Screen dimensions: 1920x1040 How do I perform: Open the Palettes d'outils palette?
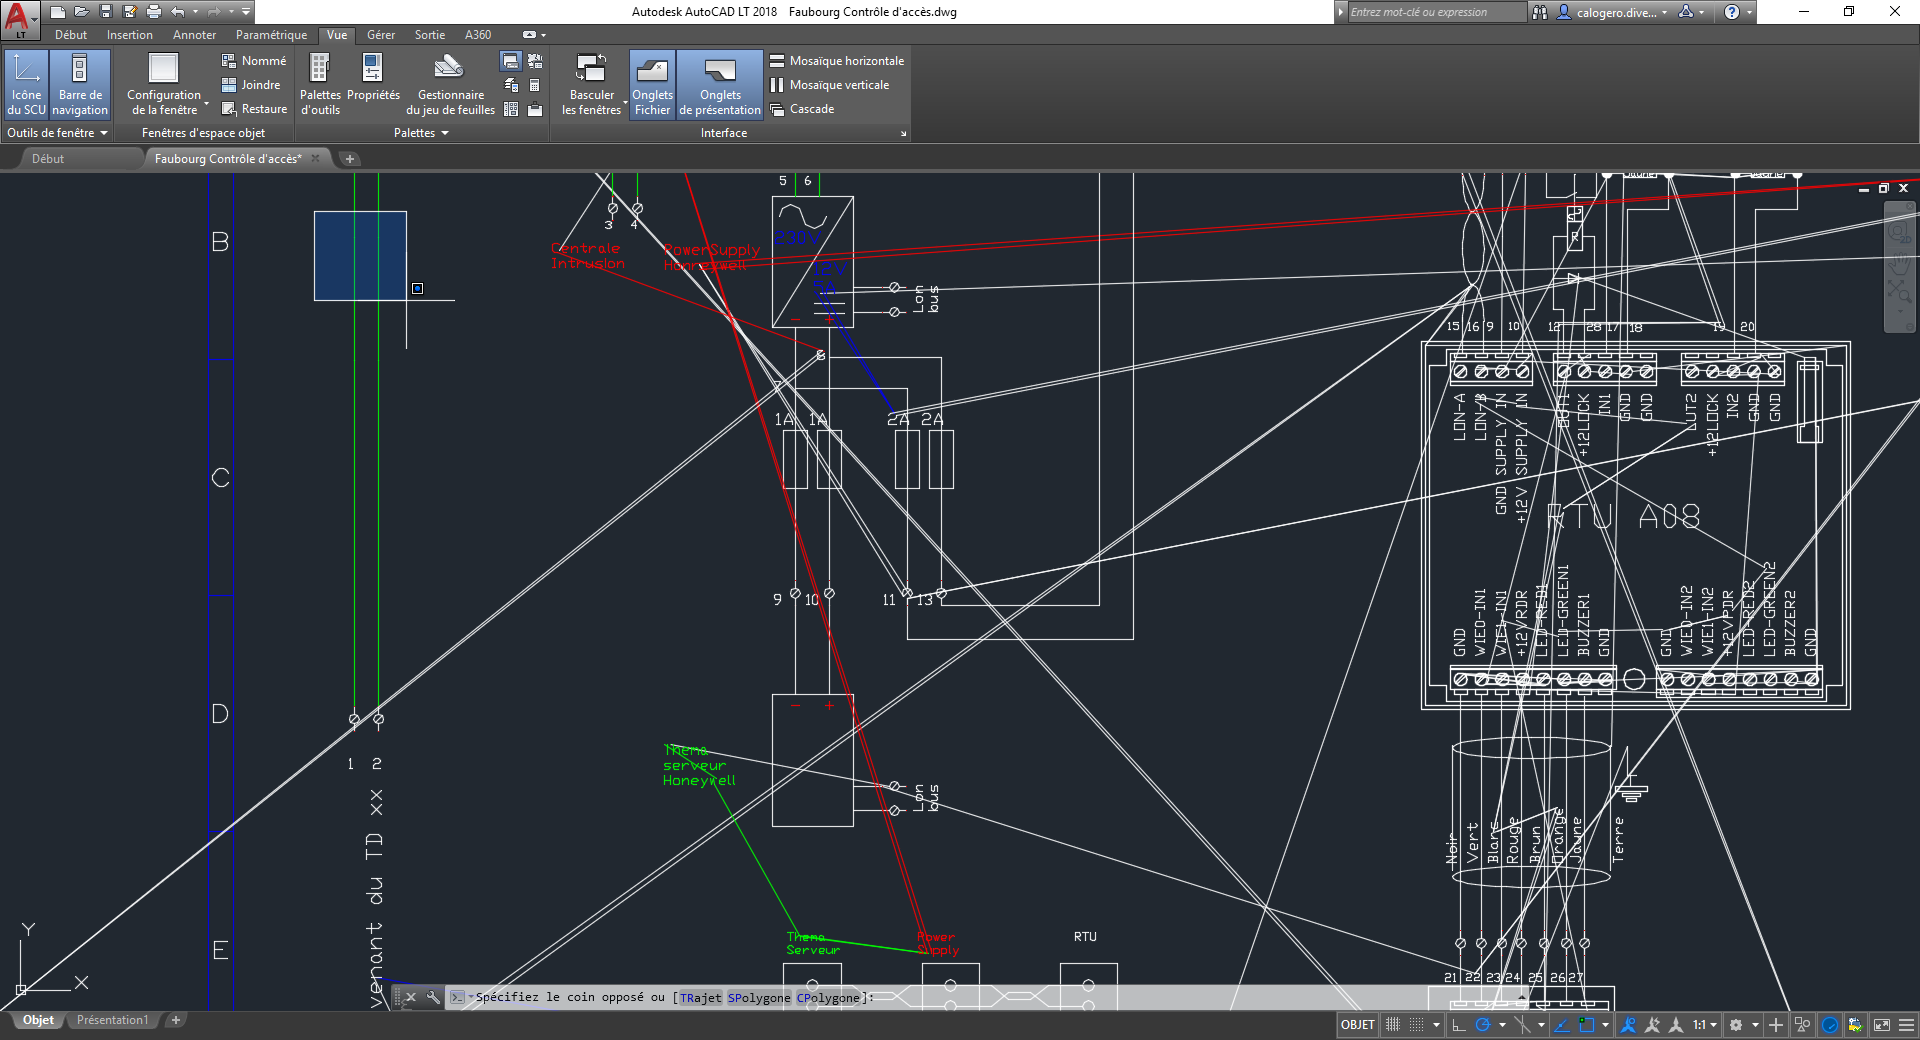[x=320, y=85]
